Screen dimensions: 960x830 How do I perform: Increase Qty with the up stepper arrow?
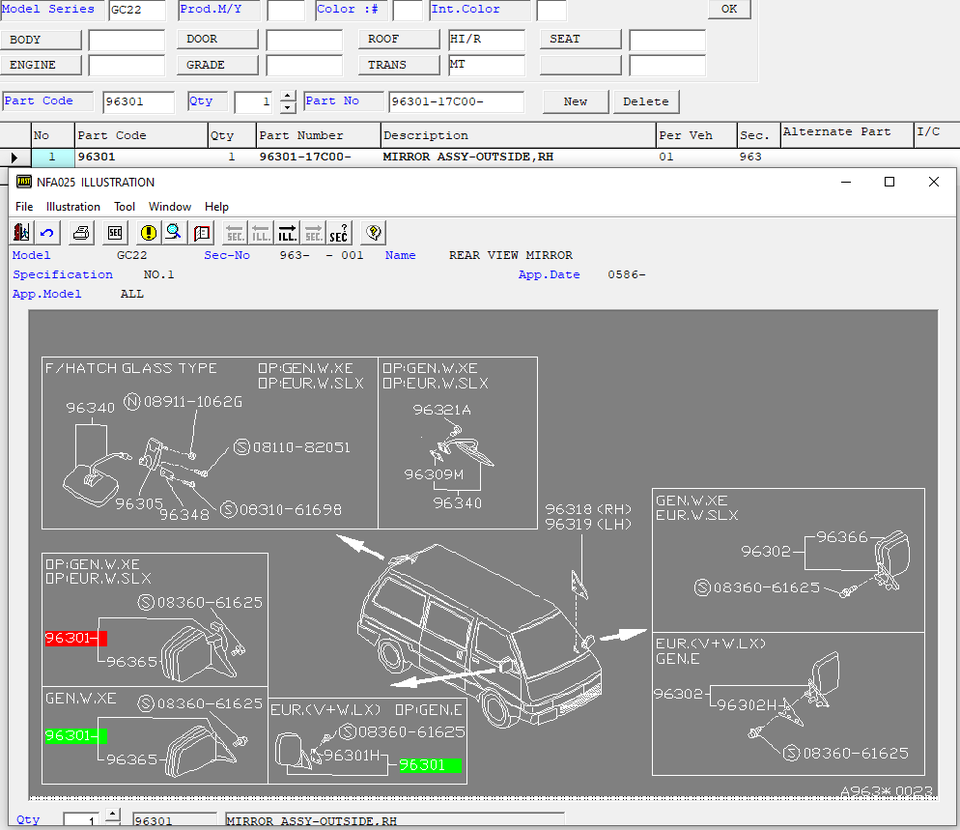tap(288, 96)
